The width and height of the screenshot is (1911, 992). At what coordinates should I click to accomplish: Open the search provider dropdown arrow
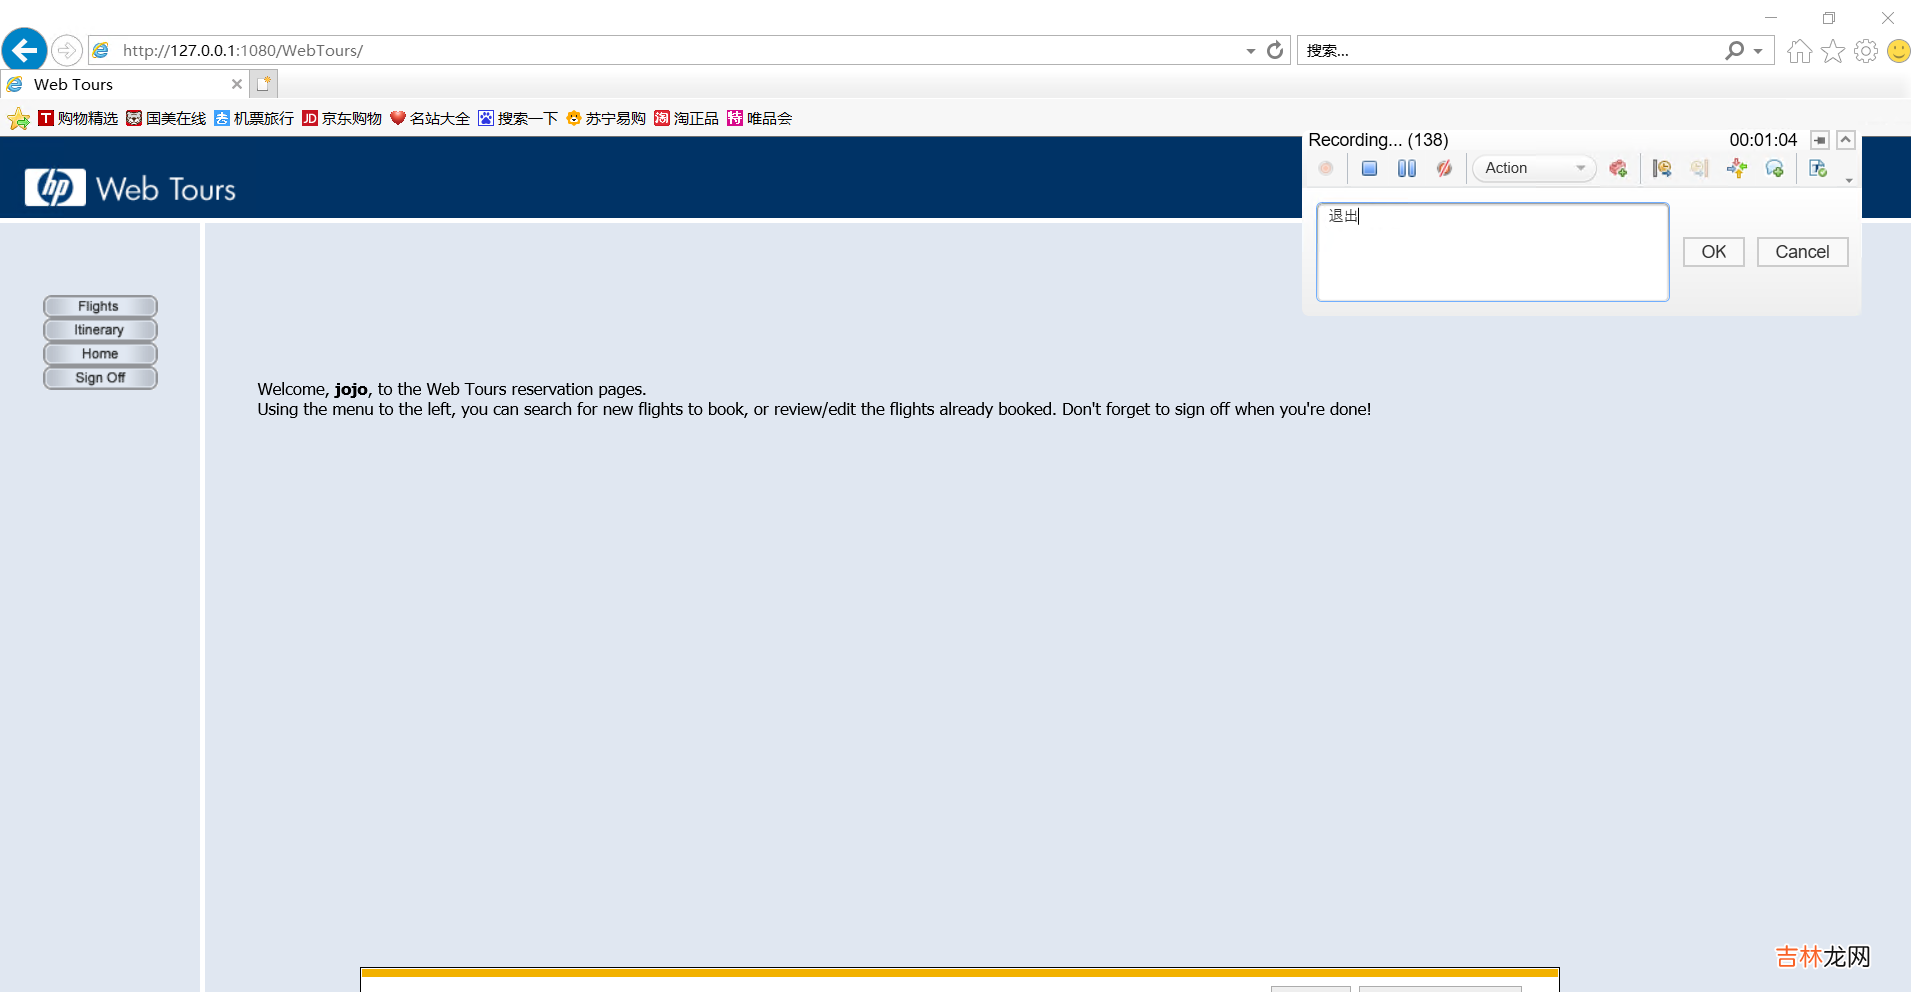click(1758, 51)
